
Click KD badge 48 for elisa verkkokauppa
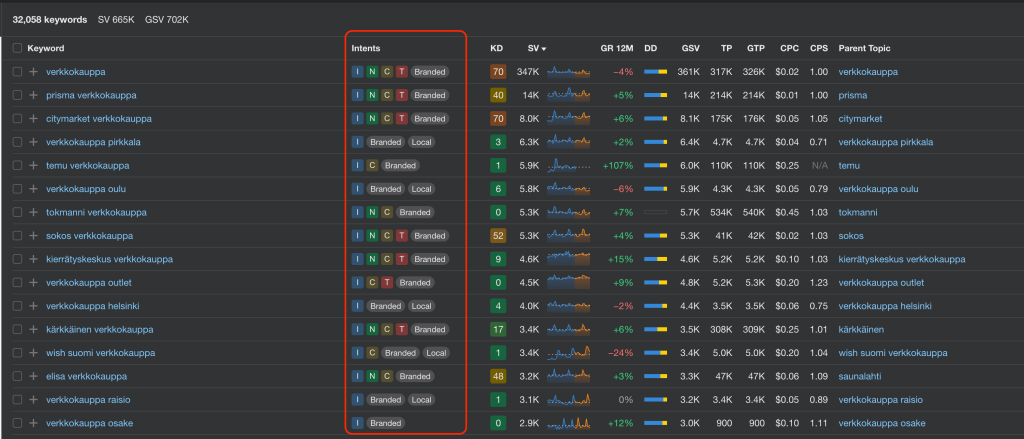(498, 376)
